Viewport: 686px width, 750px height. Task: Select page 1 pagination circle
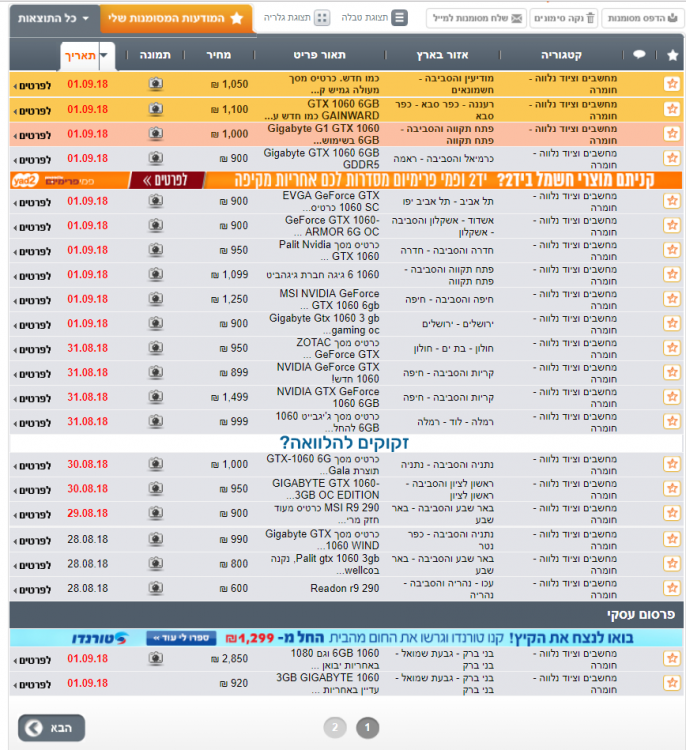(367, 728)
